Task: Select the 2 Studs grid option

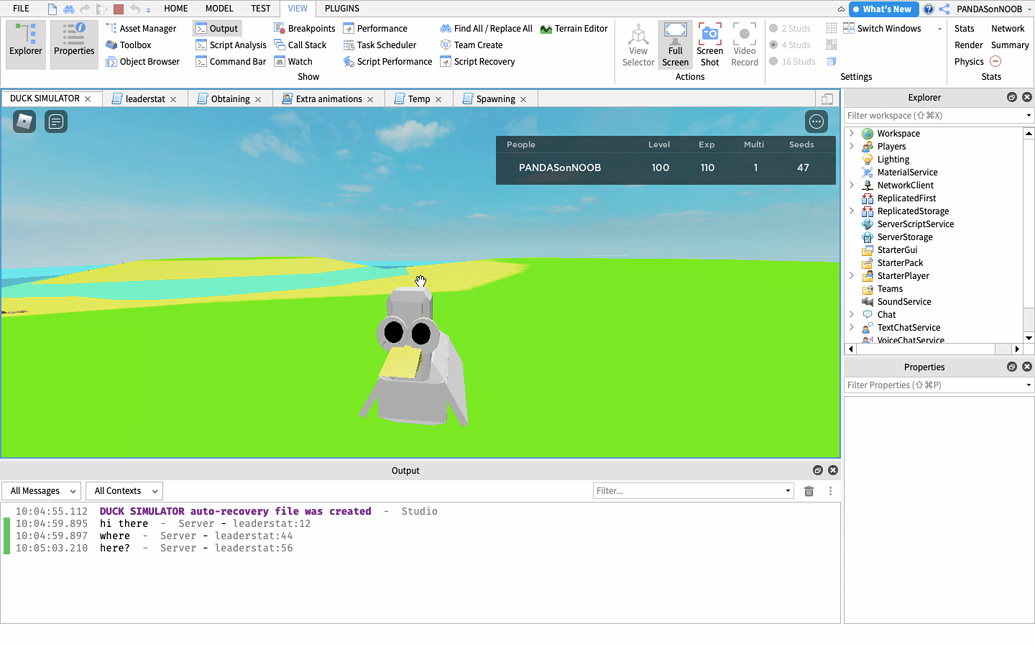Action: (789, 28)
